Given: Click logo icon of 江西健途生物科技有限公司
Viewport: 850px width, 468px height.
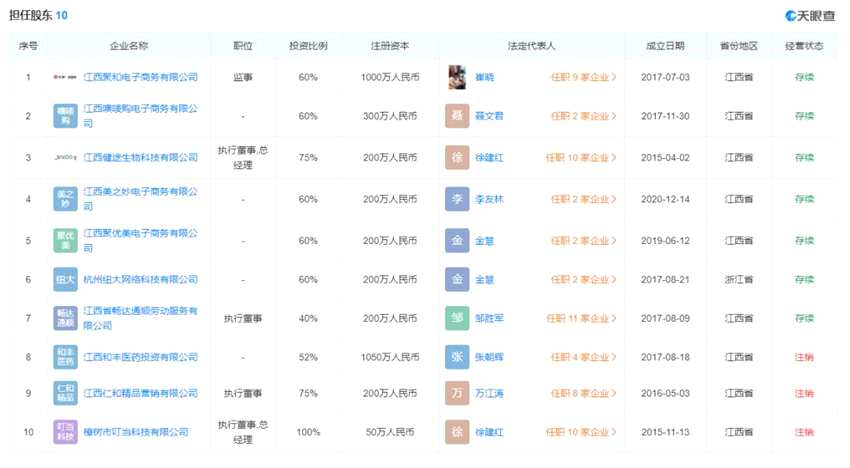Looking at the screenshot, I should click(x=65, y=158).
